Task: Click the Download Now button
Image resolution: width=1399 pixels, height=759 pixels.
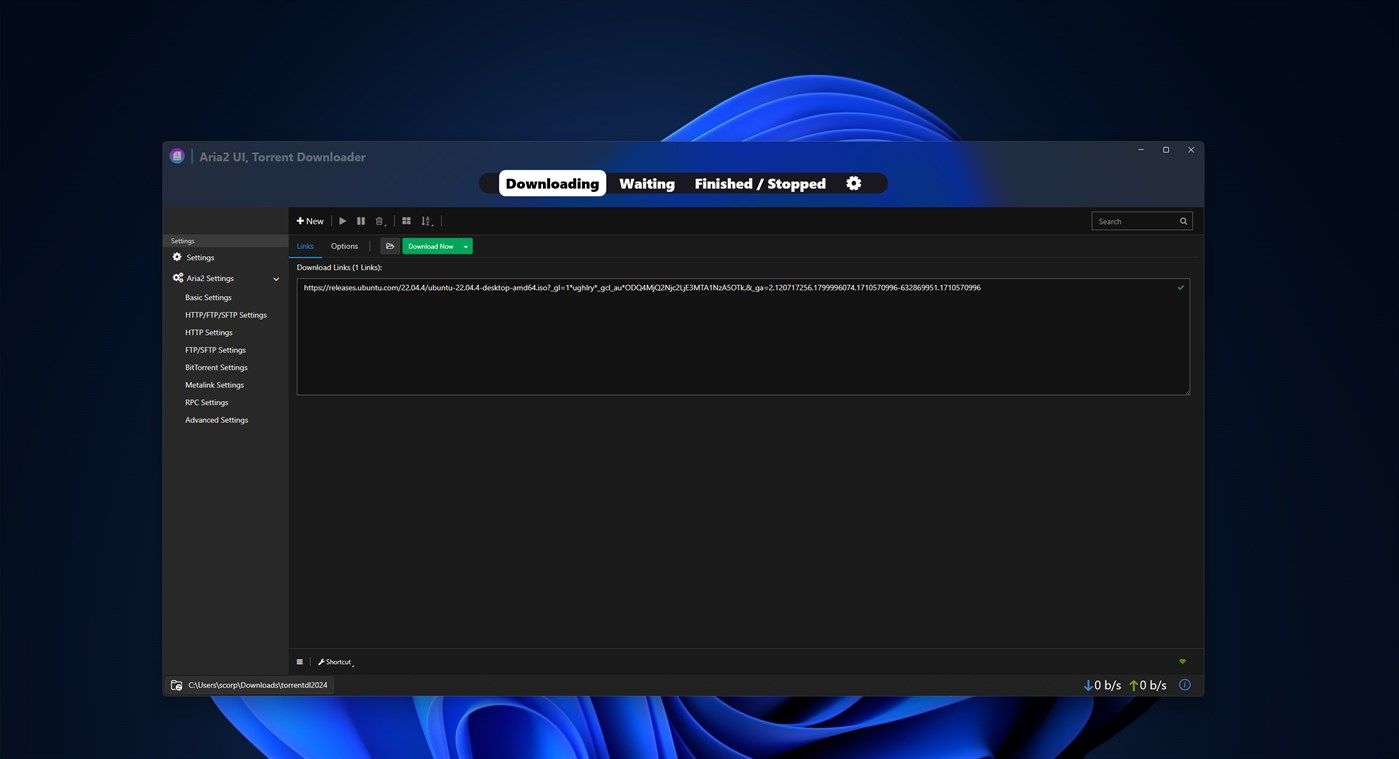Action: point(430,246)
